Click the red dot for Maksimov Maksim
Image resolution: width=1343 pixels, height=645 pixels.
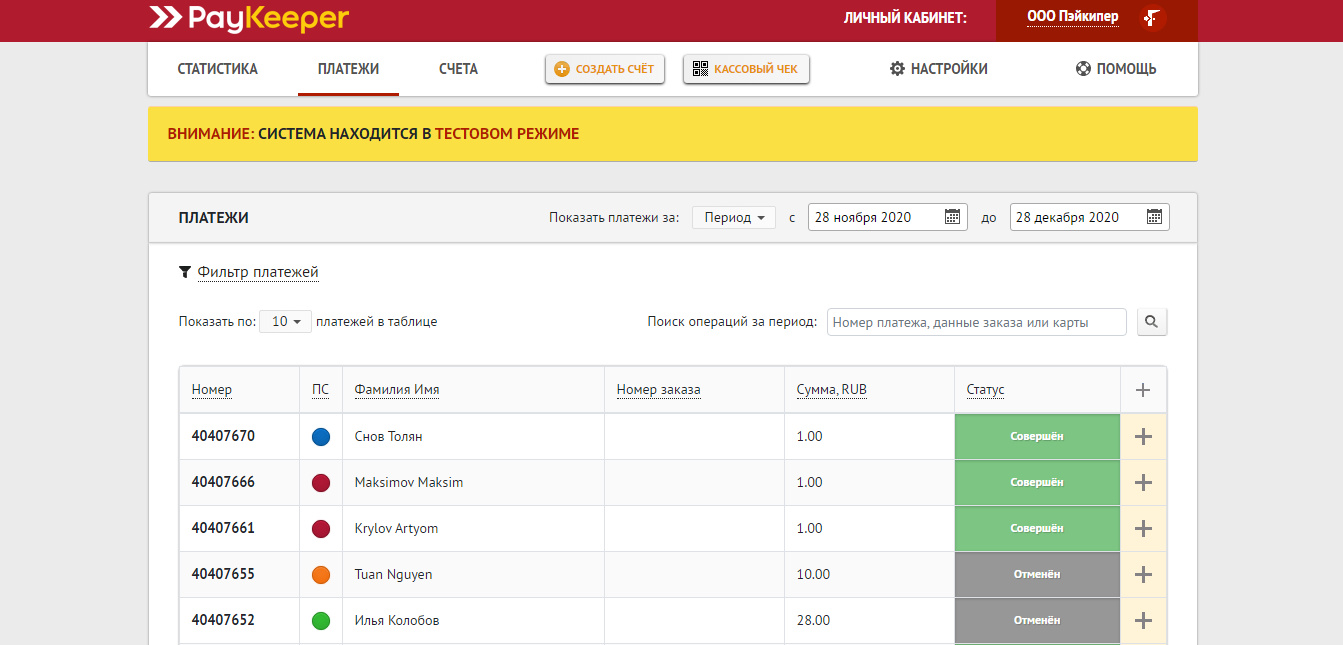(321, 483)
